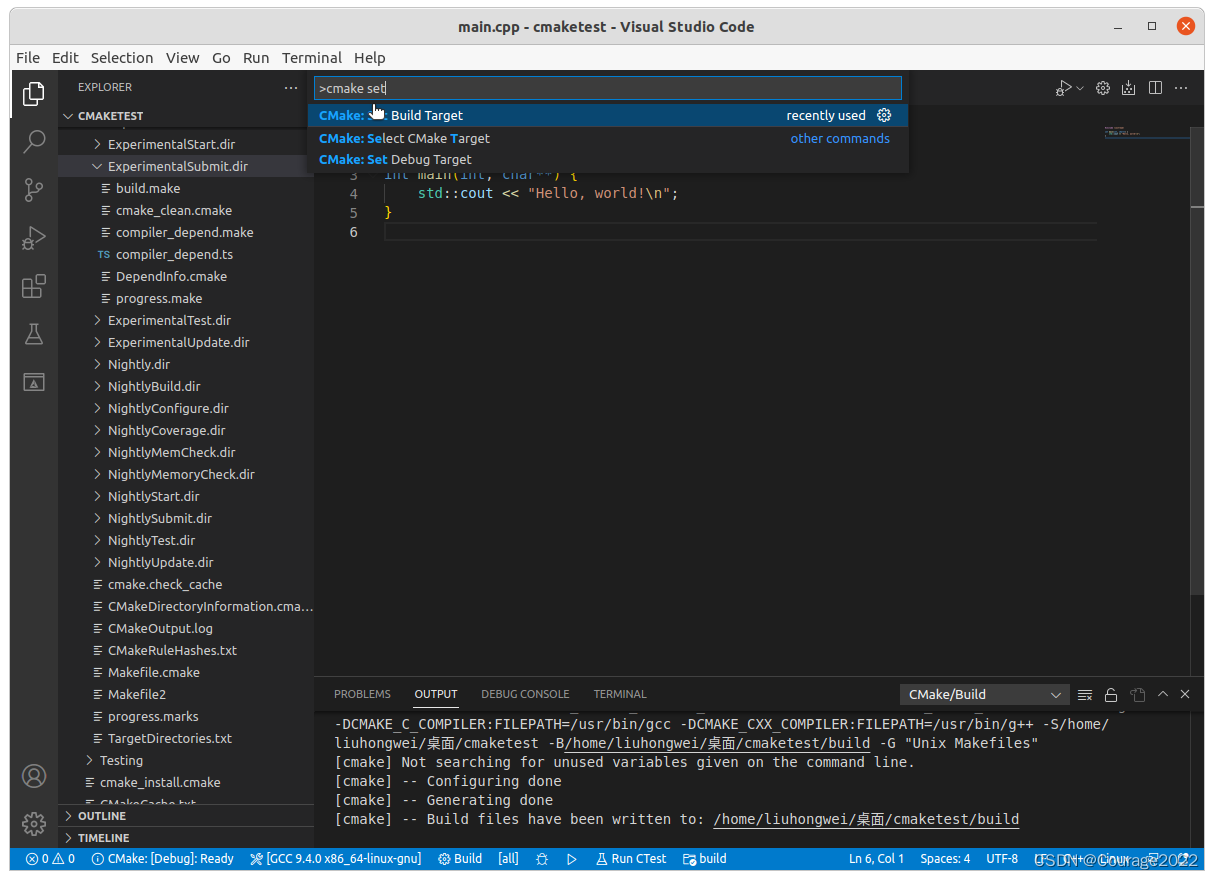
Task: Launch target with status bar play icon
Action: coord(572,859)
